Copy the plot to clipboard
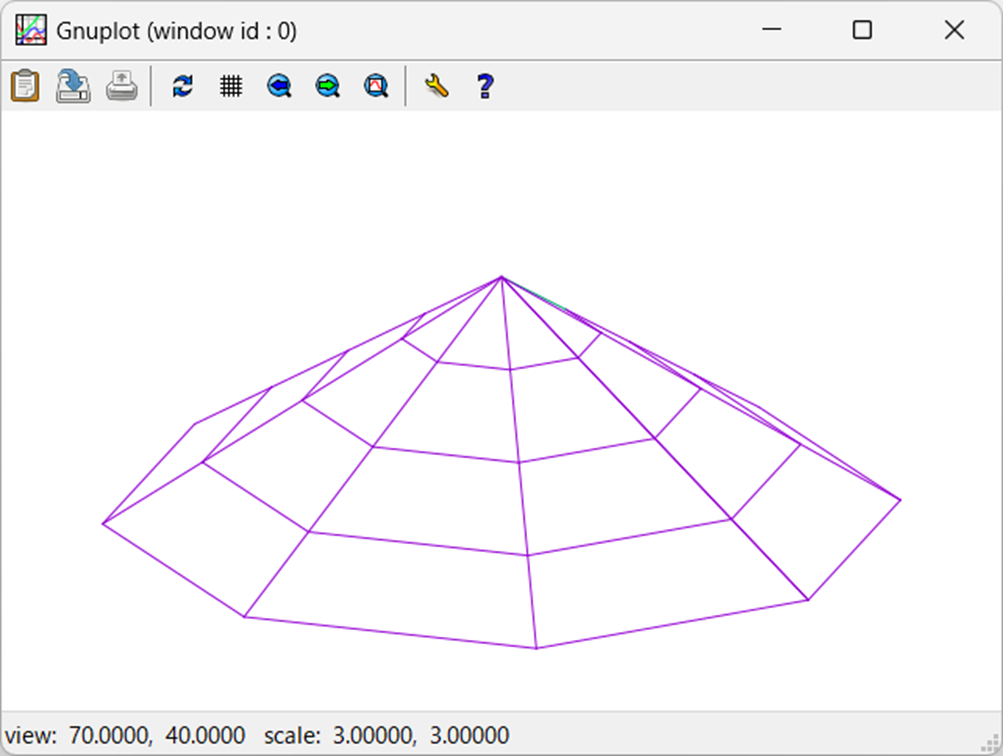 coord(24,86)
